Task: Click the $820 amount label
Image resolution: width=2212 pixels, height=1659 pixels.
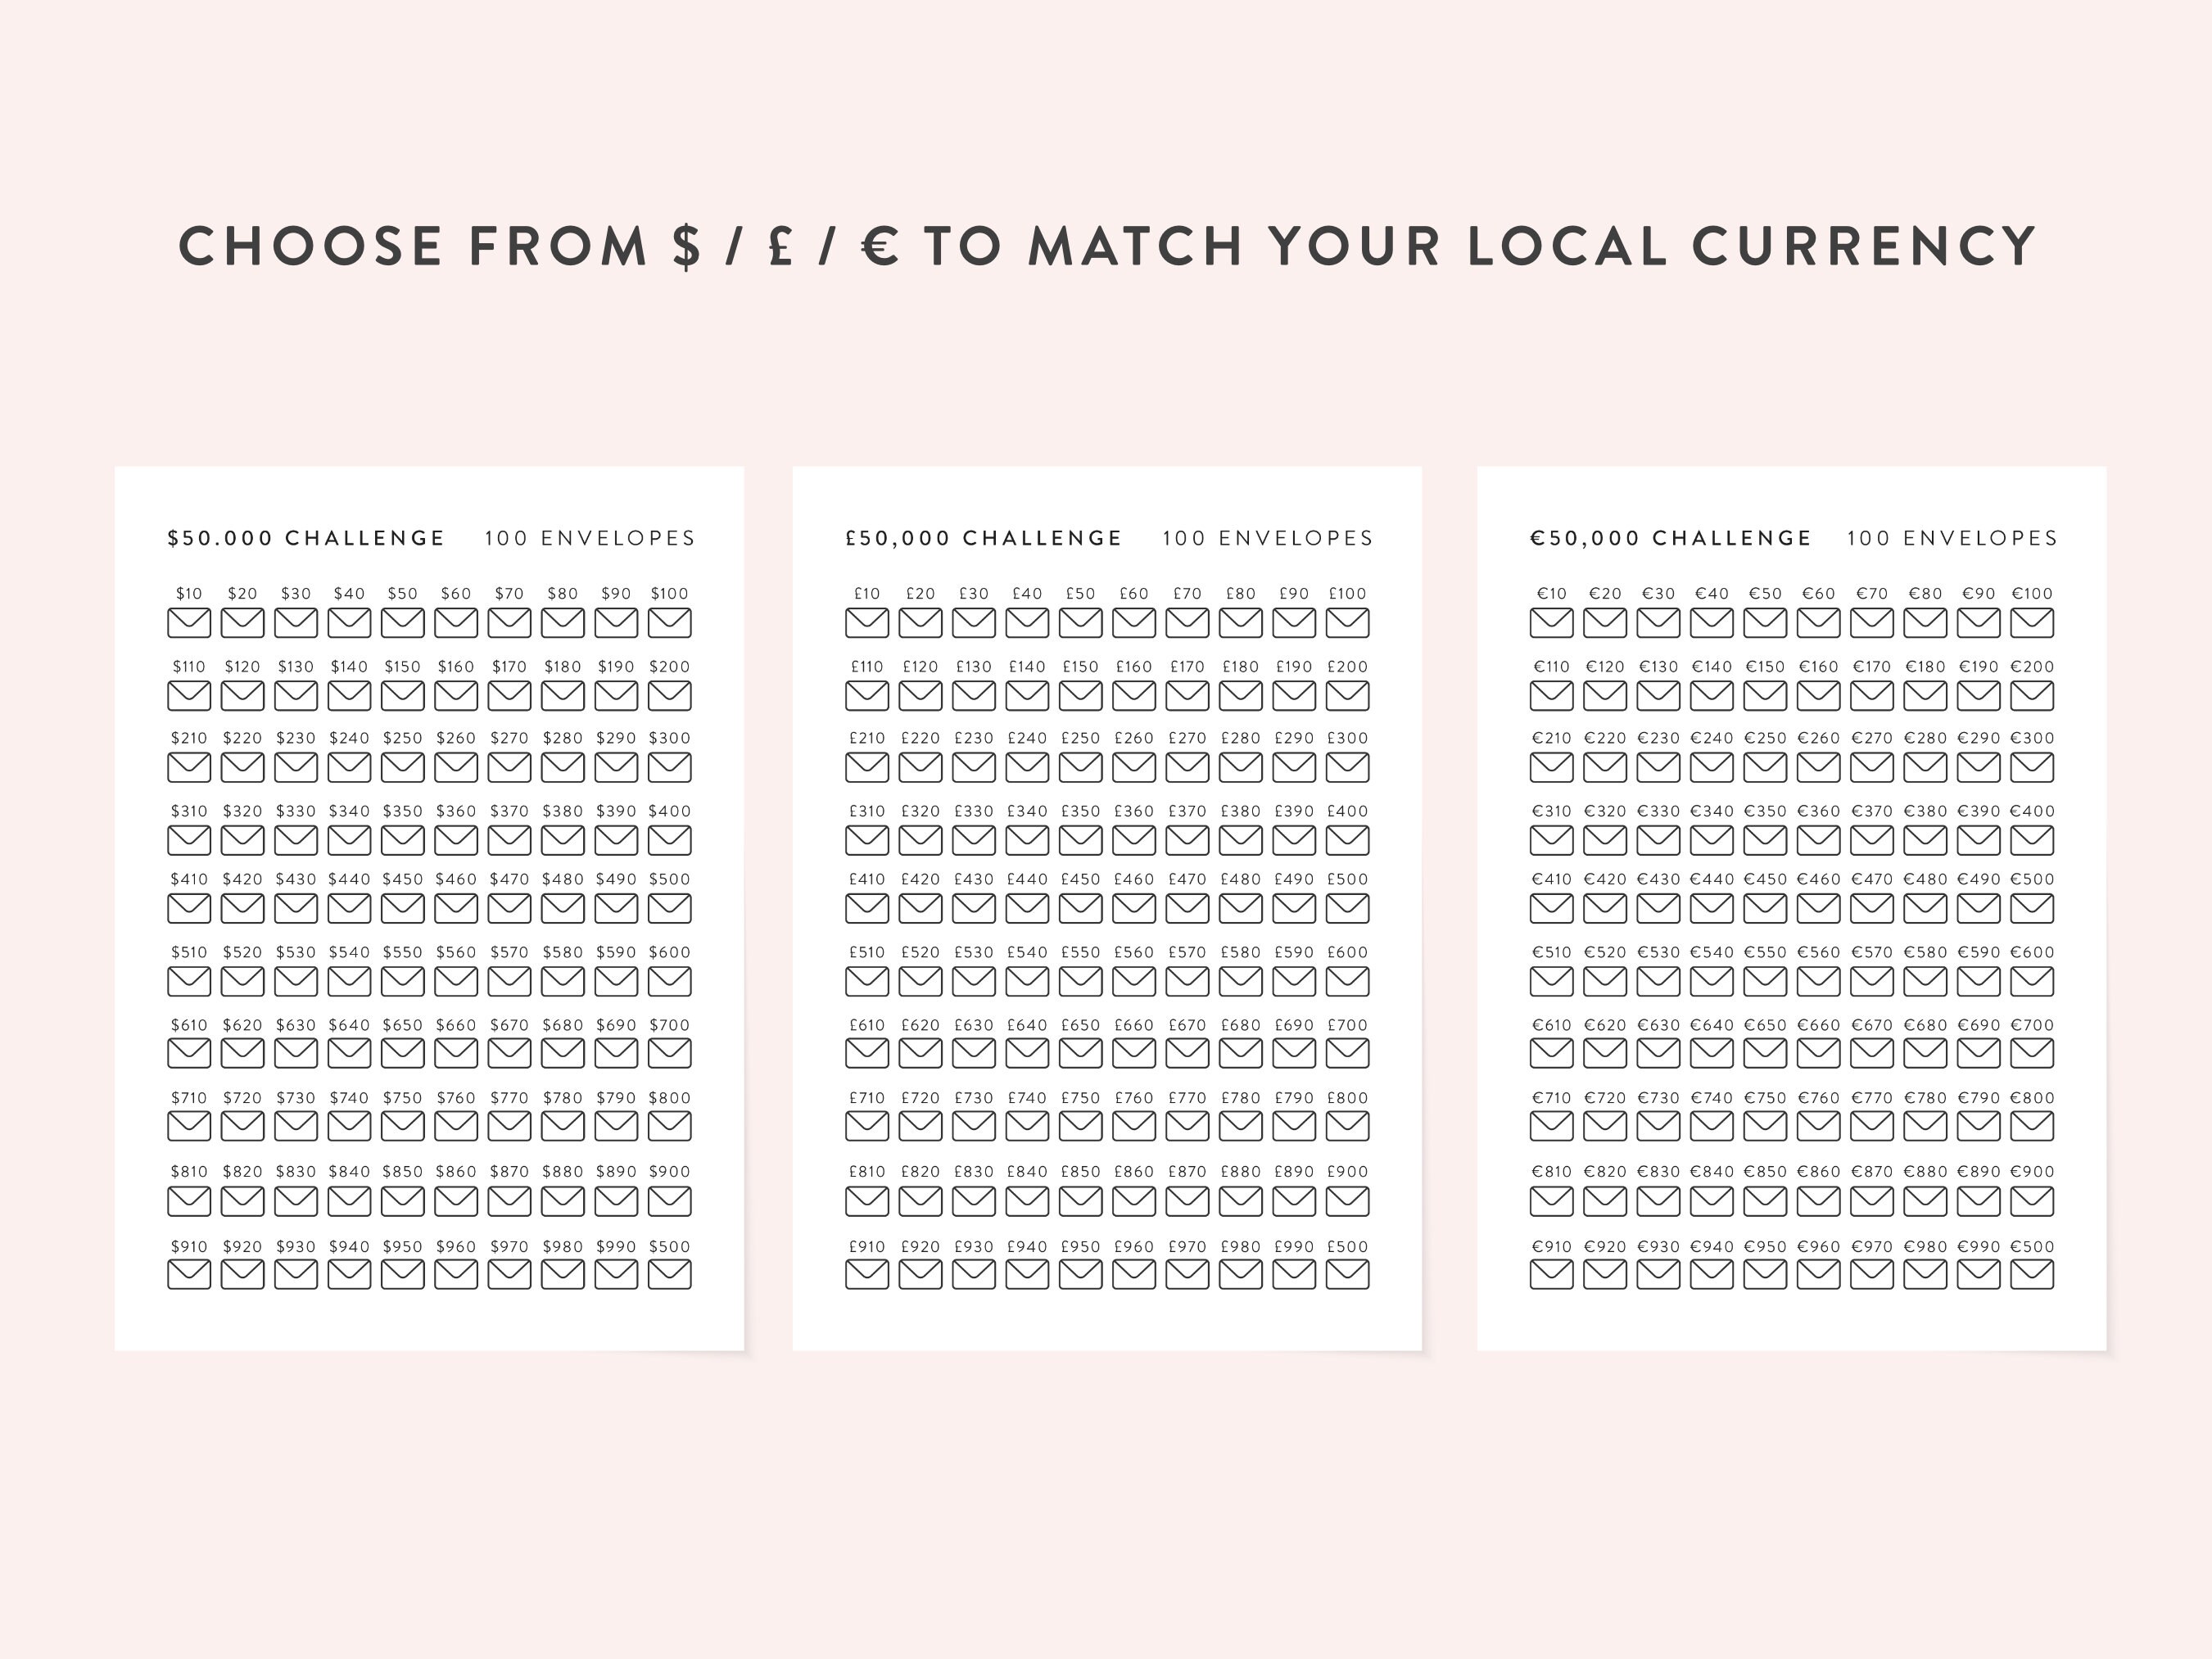Action: pos(242,1171)
